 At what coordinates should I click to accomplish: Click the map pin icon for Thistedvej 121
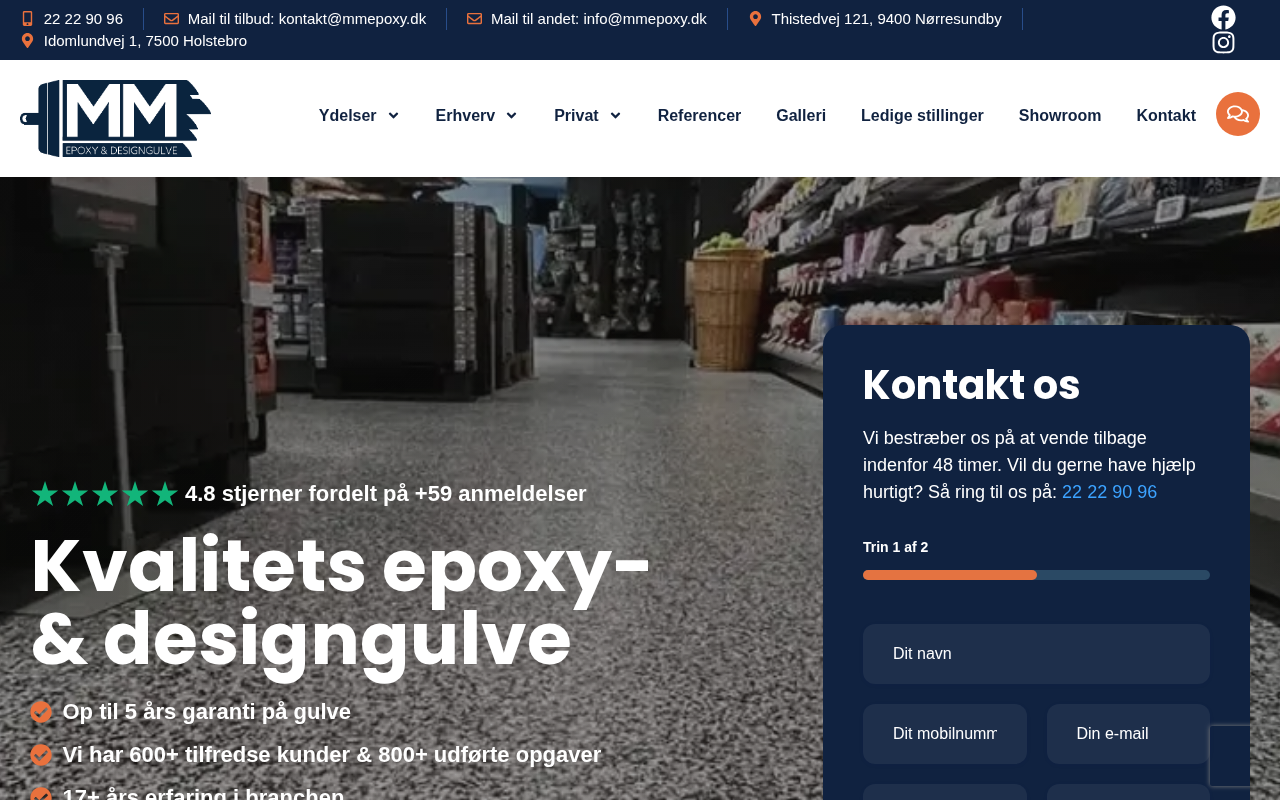(755, 19)
